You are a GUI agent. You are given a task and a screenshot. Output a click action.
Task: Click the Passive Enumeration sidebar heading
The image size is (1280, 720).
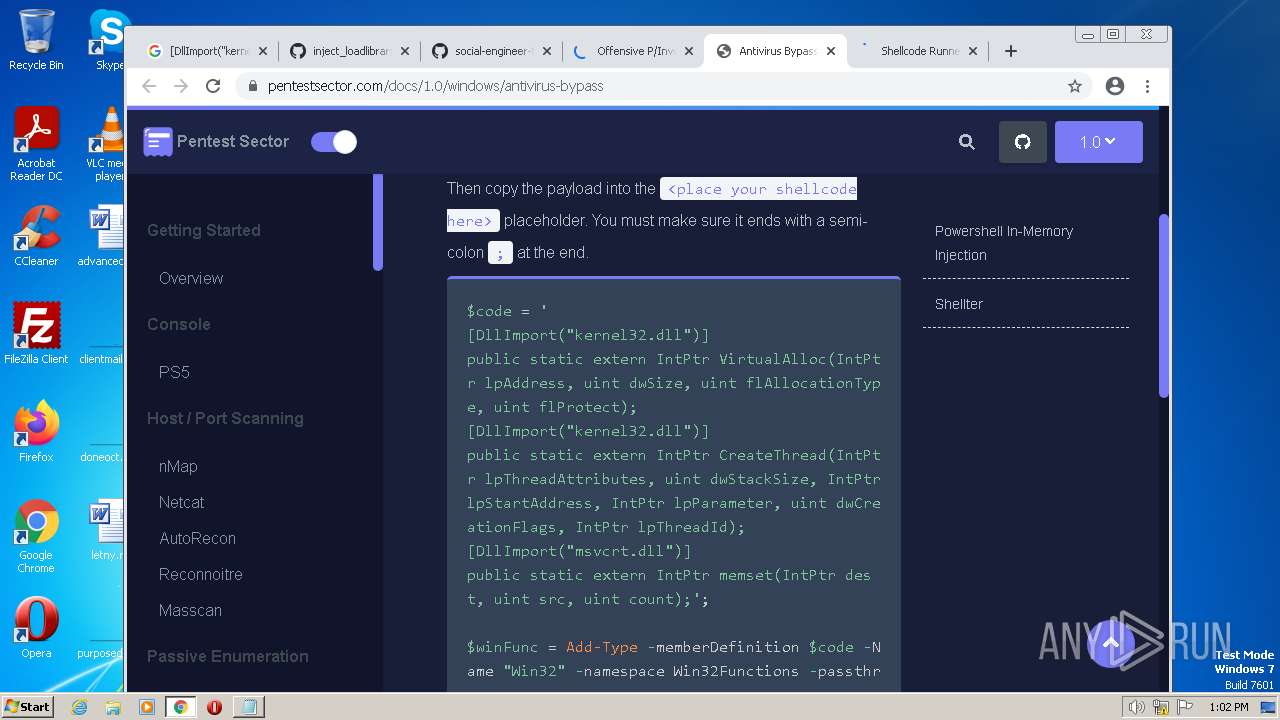coord(228,656)
